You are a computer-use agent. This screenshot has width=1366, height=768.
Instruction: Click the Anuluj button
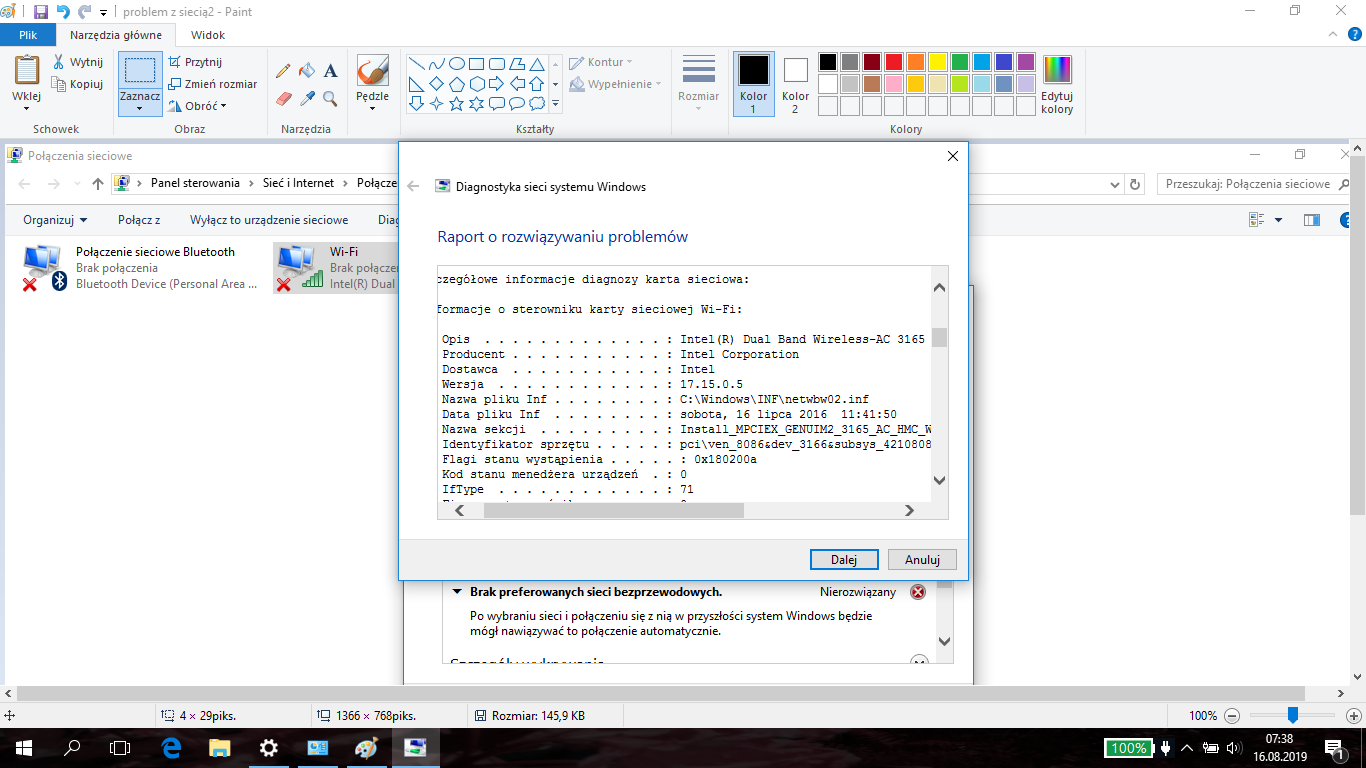tap(922, 559)
